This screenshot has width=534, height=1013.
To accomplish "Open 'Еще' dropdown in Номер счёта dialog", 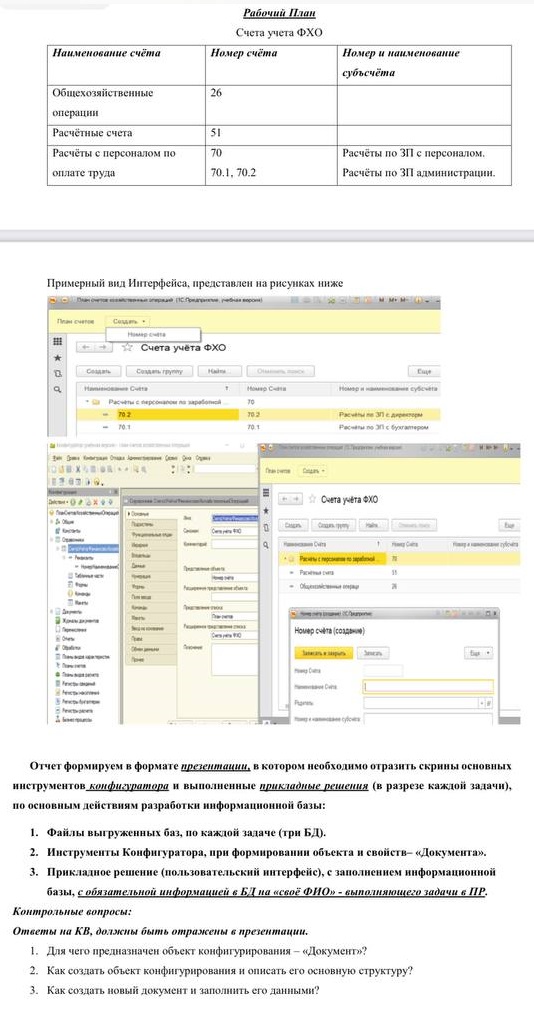I will [x=478, y=653].
